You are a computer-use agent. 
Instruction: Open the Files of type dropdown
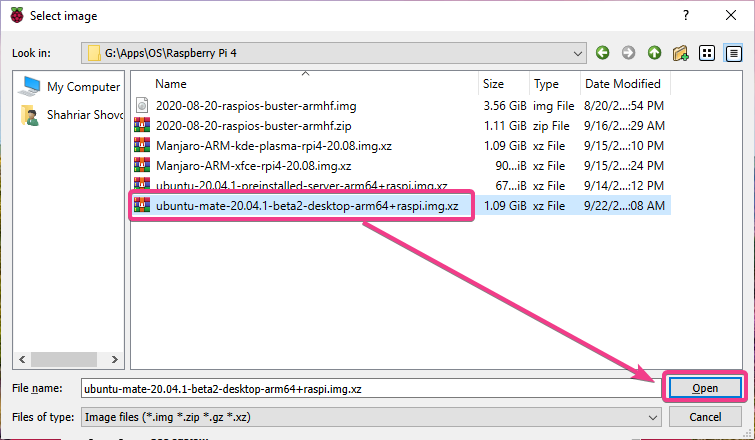pos(652,417)
